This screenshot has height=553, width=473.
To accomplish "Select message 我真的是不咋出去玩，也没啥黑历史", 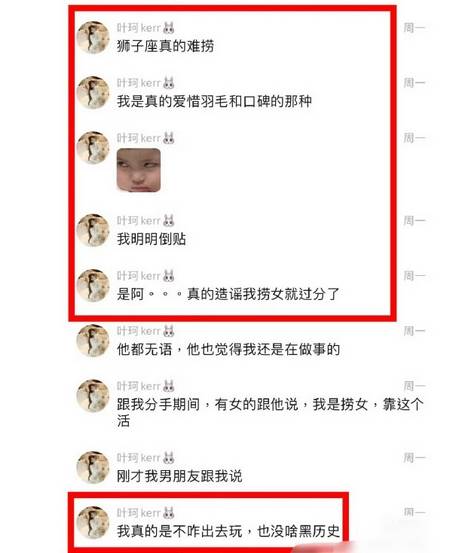I will [228, 531].
